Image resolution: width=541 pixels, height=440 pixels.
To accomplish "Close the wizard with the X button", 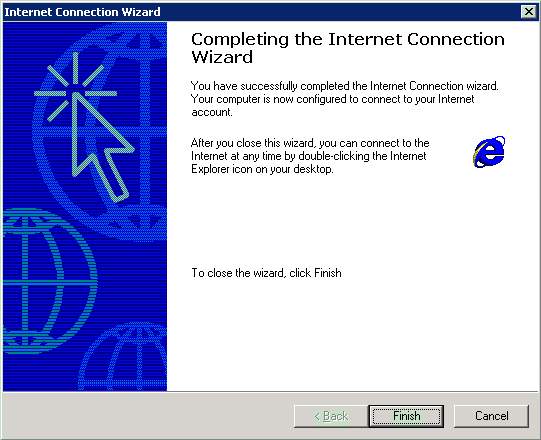I will pyautogui.click(x=529, y=12).
